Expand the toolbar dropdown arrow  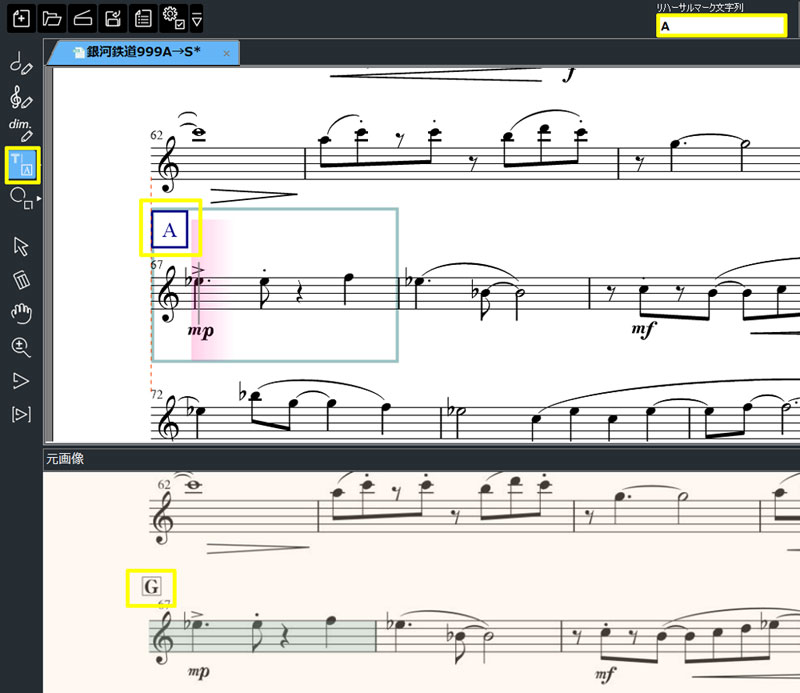pos(196,19)
